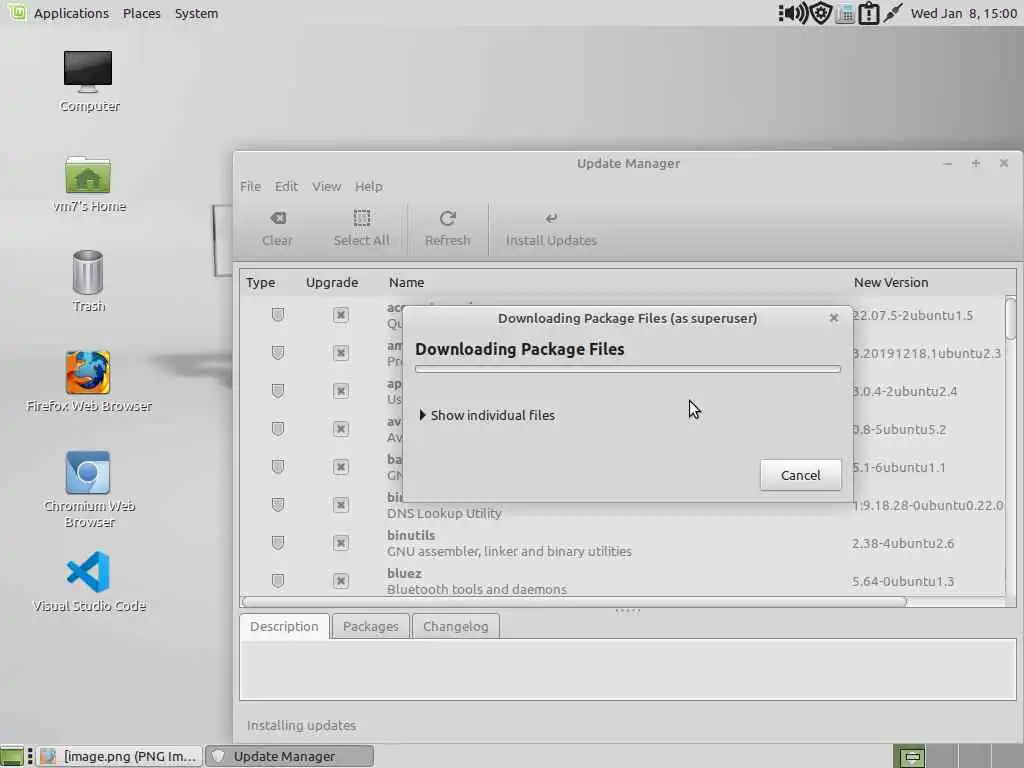Open the File menu in Update Manager
1024x768 pixels.
coord(250,186)
